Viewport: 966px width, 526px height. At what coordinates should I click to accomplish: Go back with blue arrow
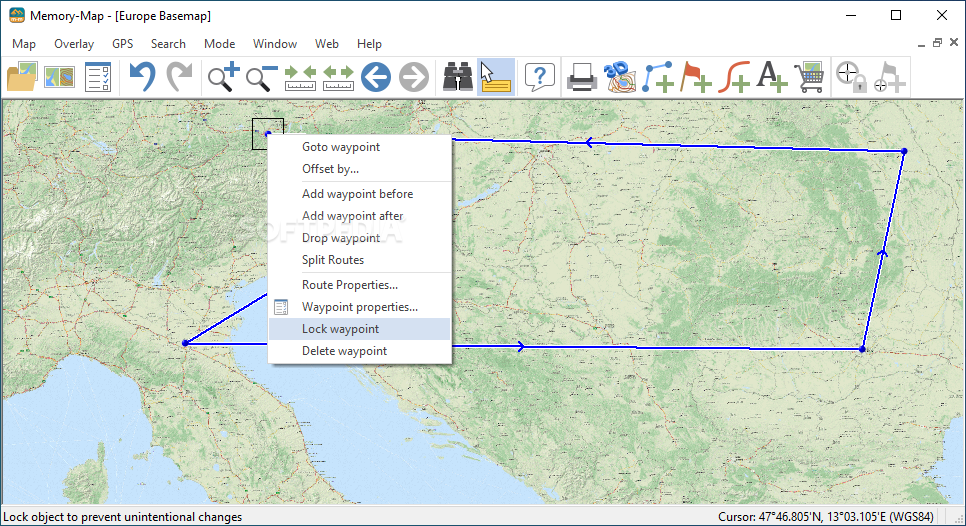coord(376,78)
